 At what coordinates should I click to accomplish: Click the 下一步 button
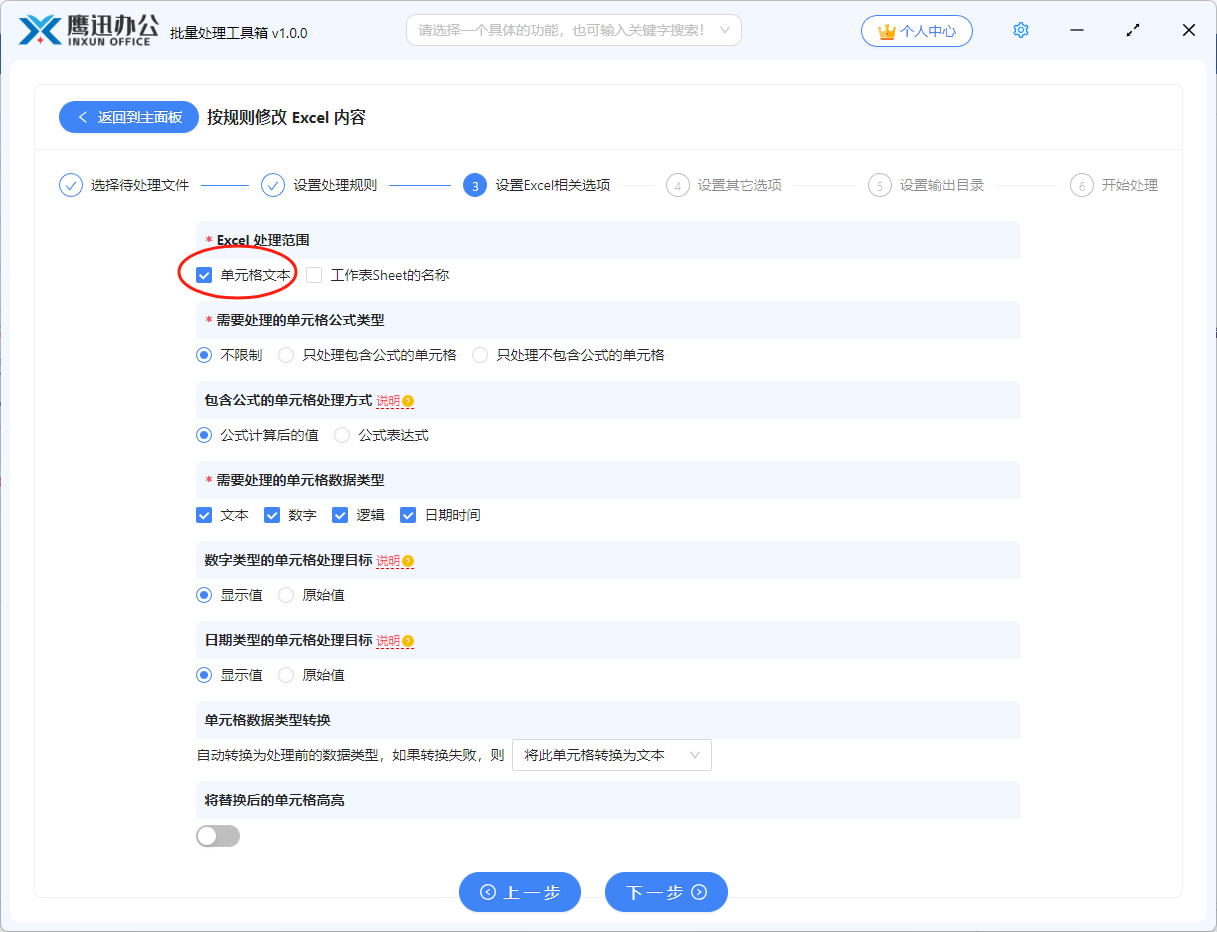coord(666,892)
